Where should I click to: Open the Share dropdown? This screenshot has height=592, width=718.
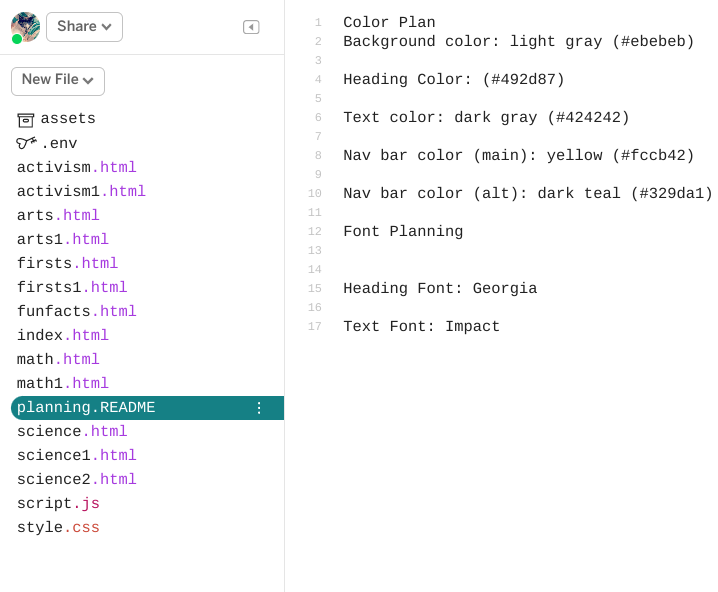[84, 27]
